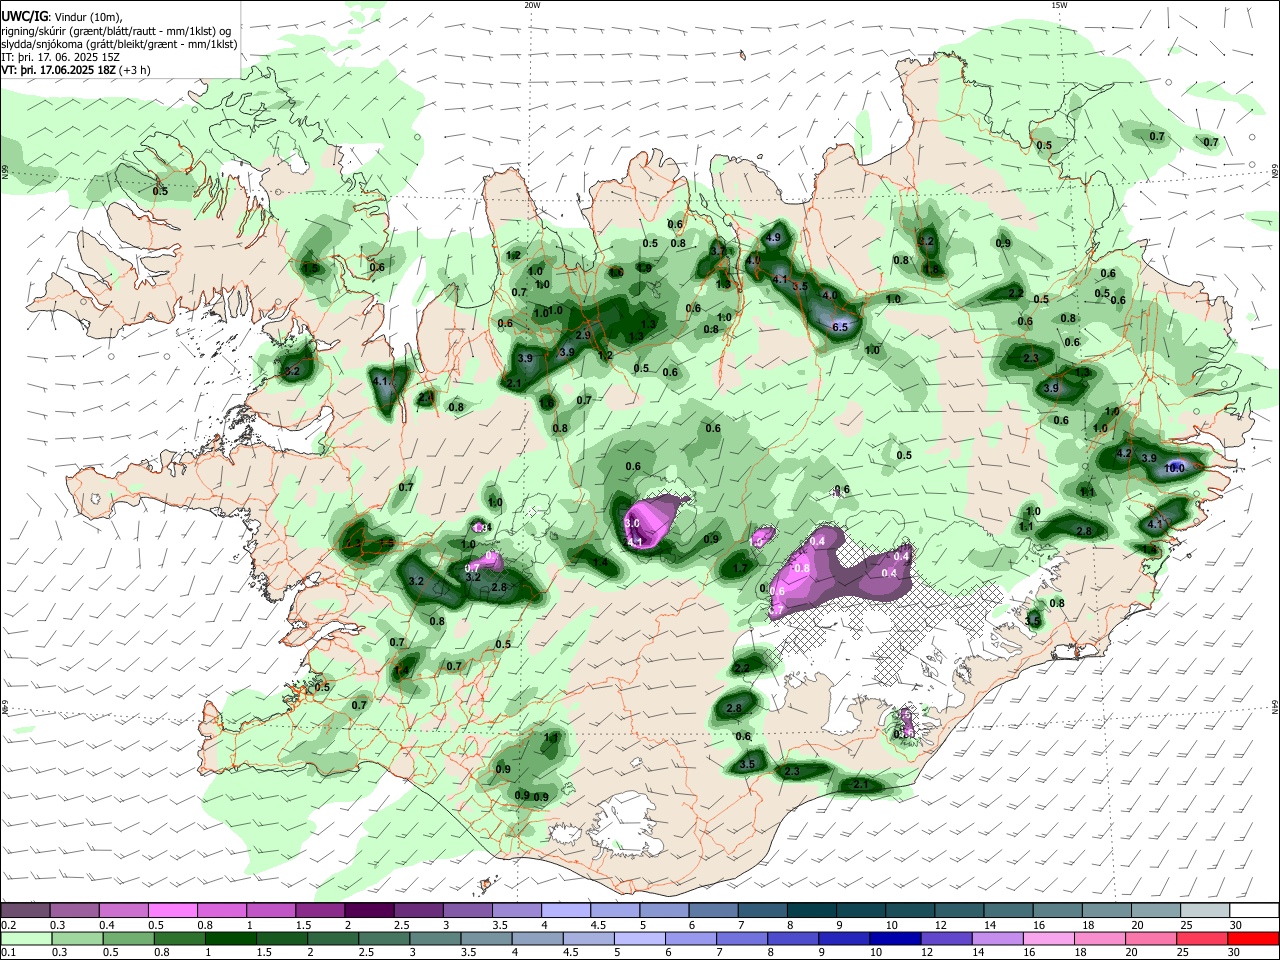Pick the light lavender snow-scale swatch above 4
The image size is (1280, 960).
[564, 911]
